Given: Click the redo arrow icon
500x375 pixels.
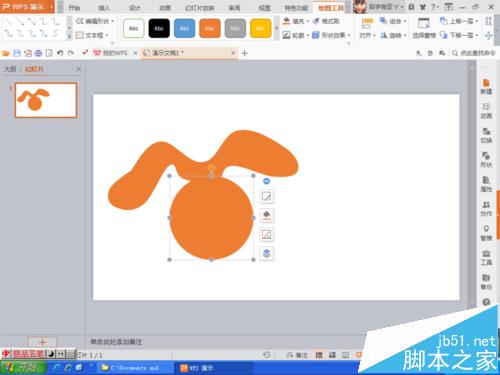Looking at the screenshot, I should coord(71,53).
